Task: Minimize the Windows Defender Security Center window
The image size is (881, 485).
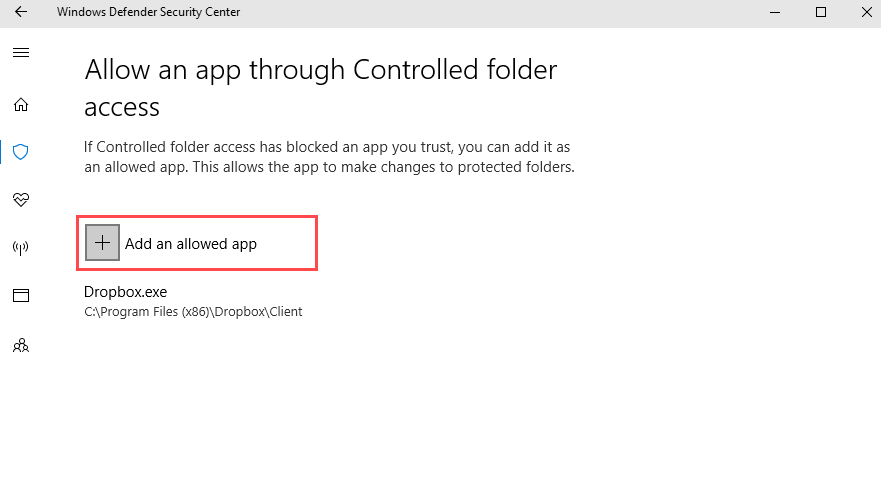Action: pos(775,12)
